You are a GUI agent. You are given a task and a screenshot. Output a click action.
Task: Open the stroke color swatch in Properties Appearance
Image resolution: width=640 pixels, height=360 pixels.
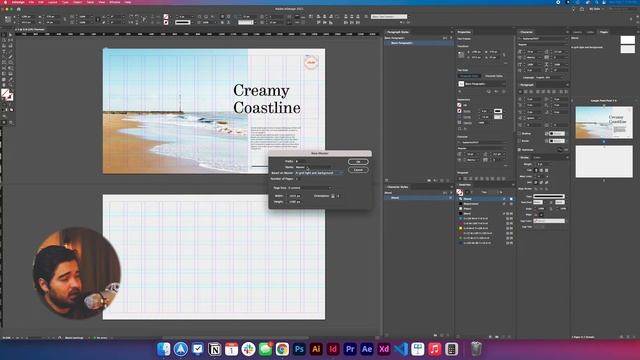click(x=498, y=111)
